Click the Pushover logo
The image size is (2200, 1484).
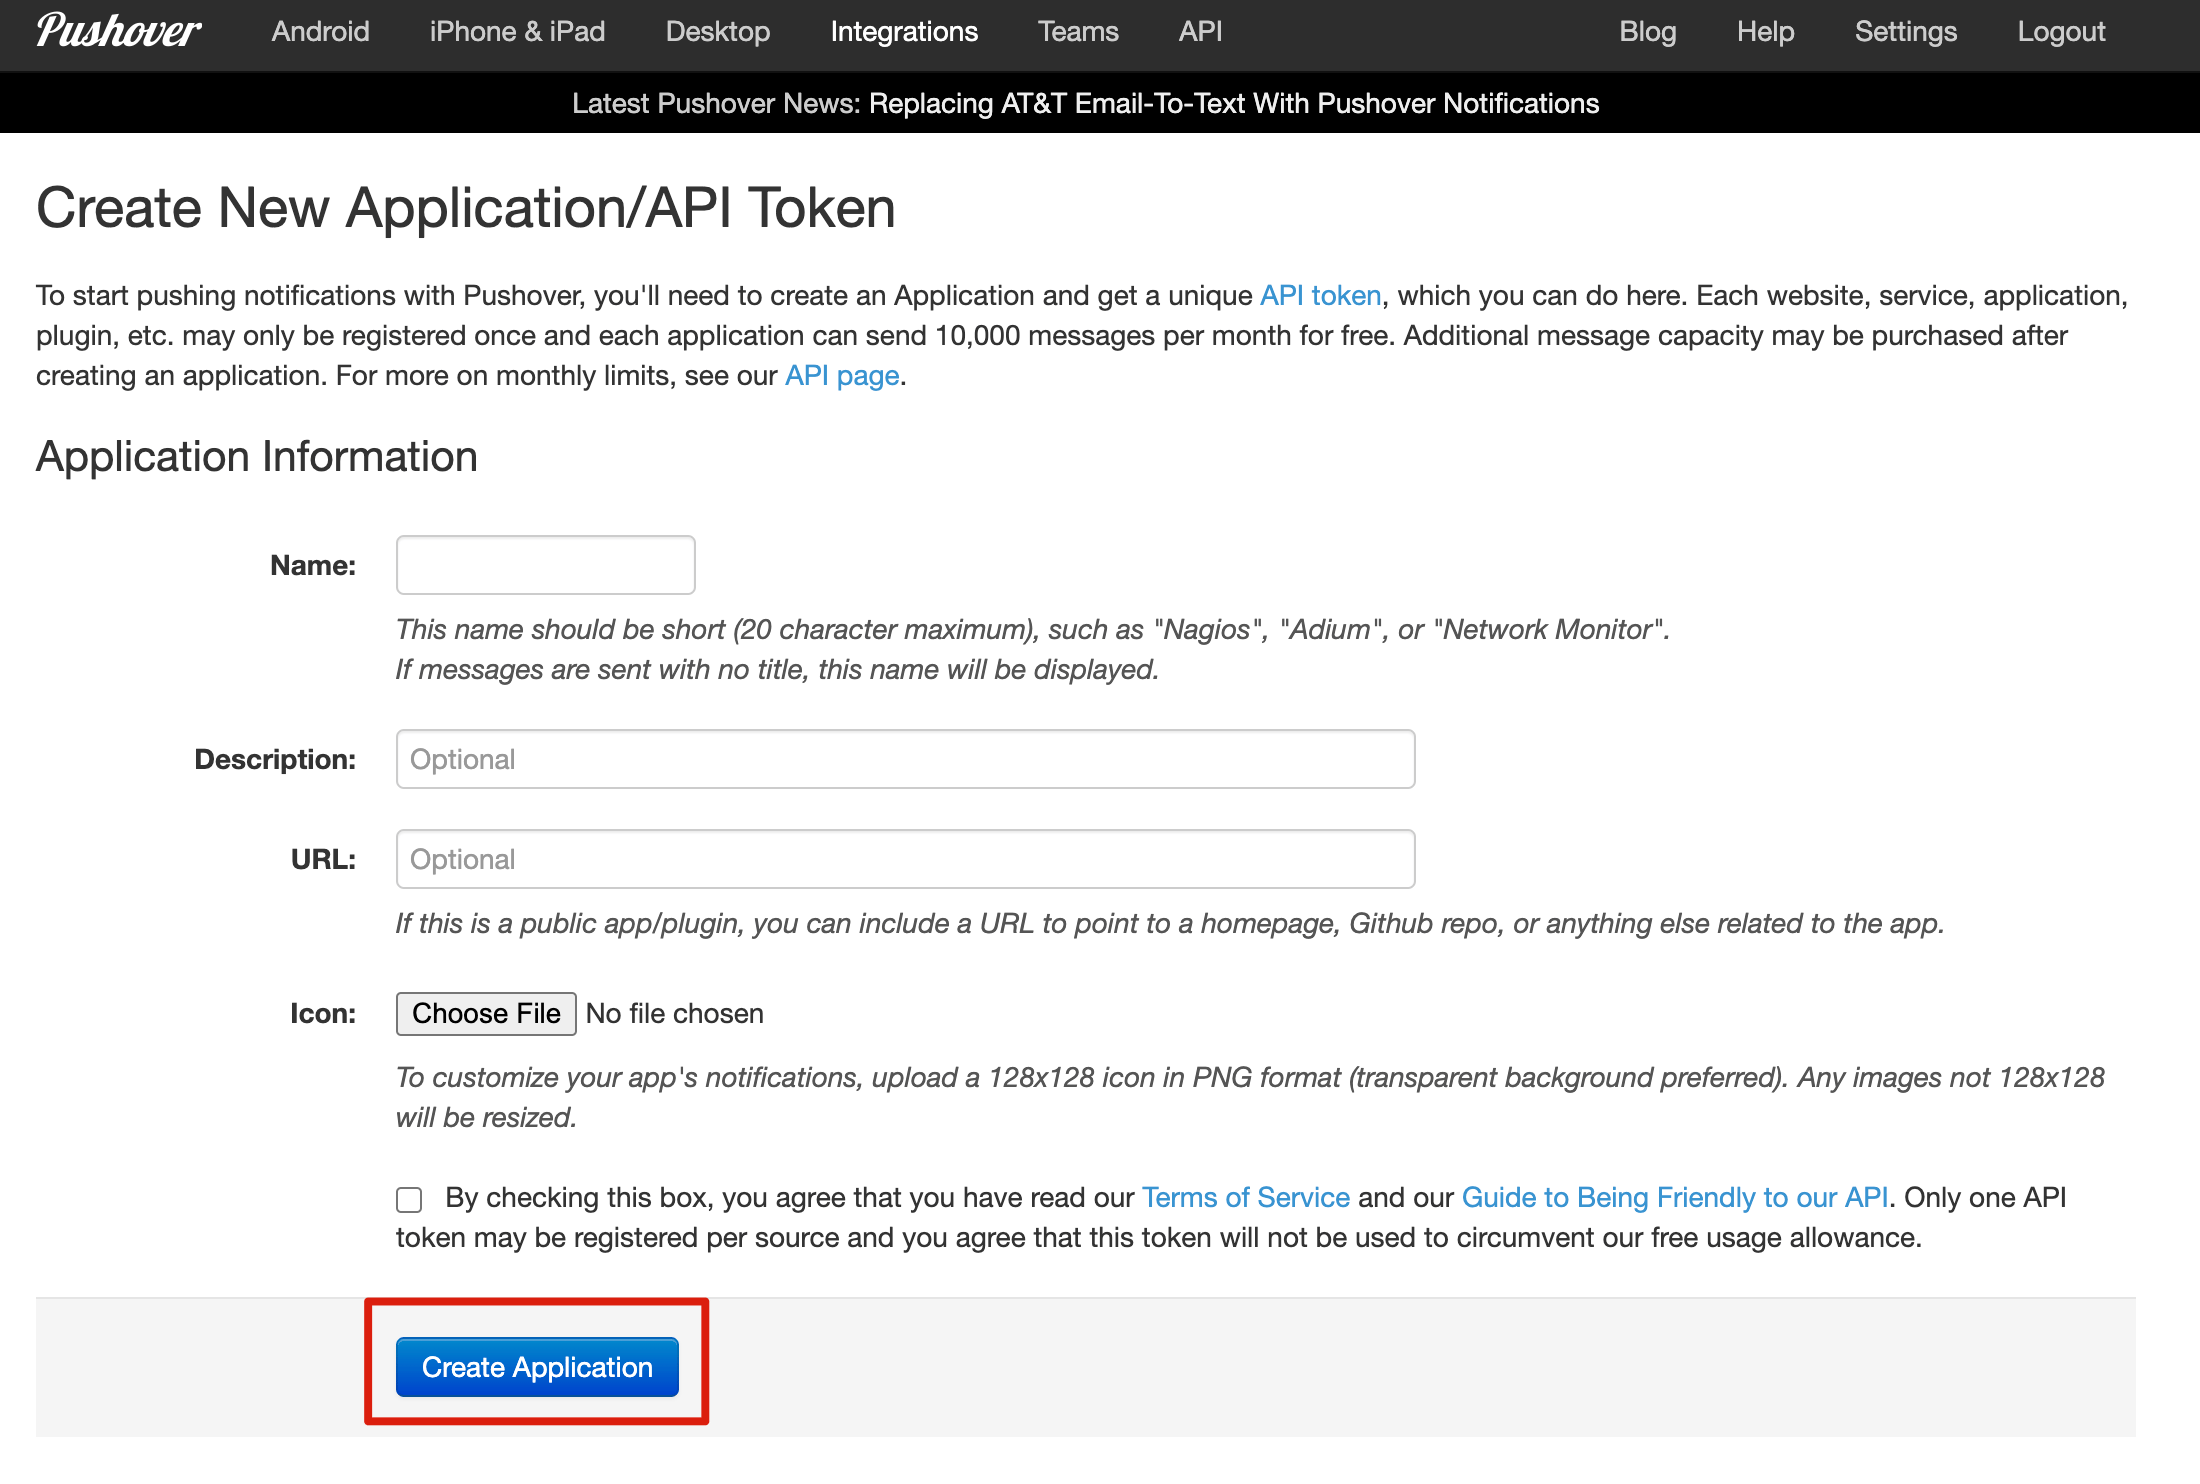[118, 31]
